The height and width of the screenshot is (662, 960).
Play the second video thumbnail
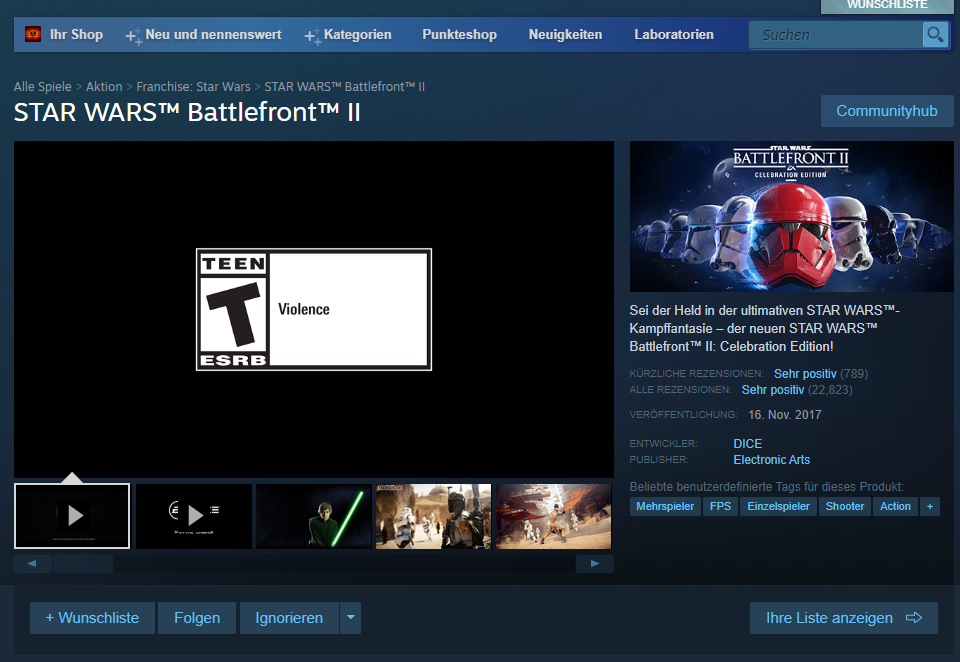coord(193,516)
